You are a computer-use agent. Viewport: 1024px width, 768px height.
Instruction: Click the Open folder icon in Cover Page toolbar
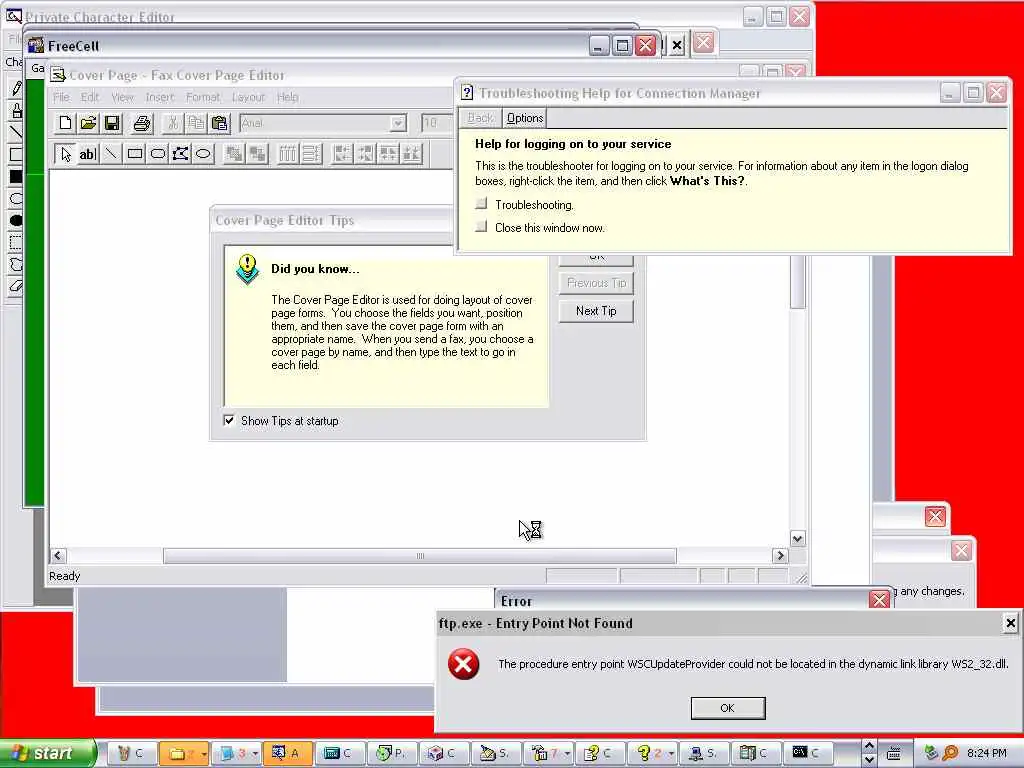(x=88, y=123)
